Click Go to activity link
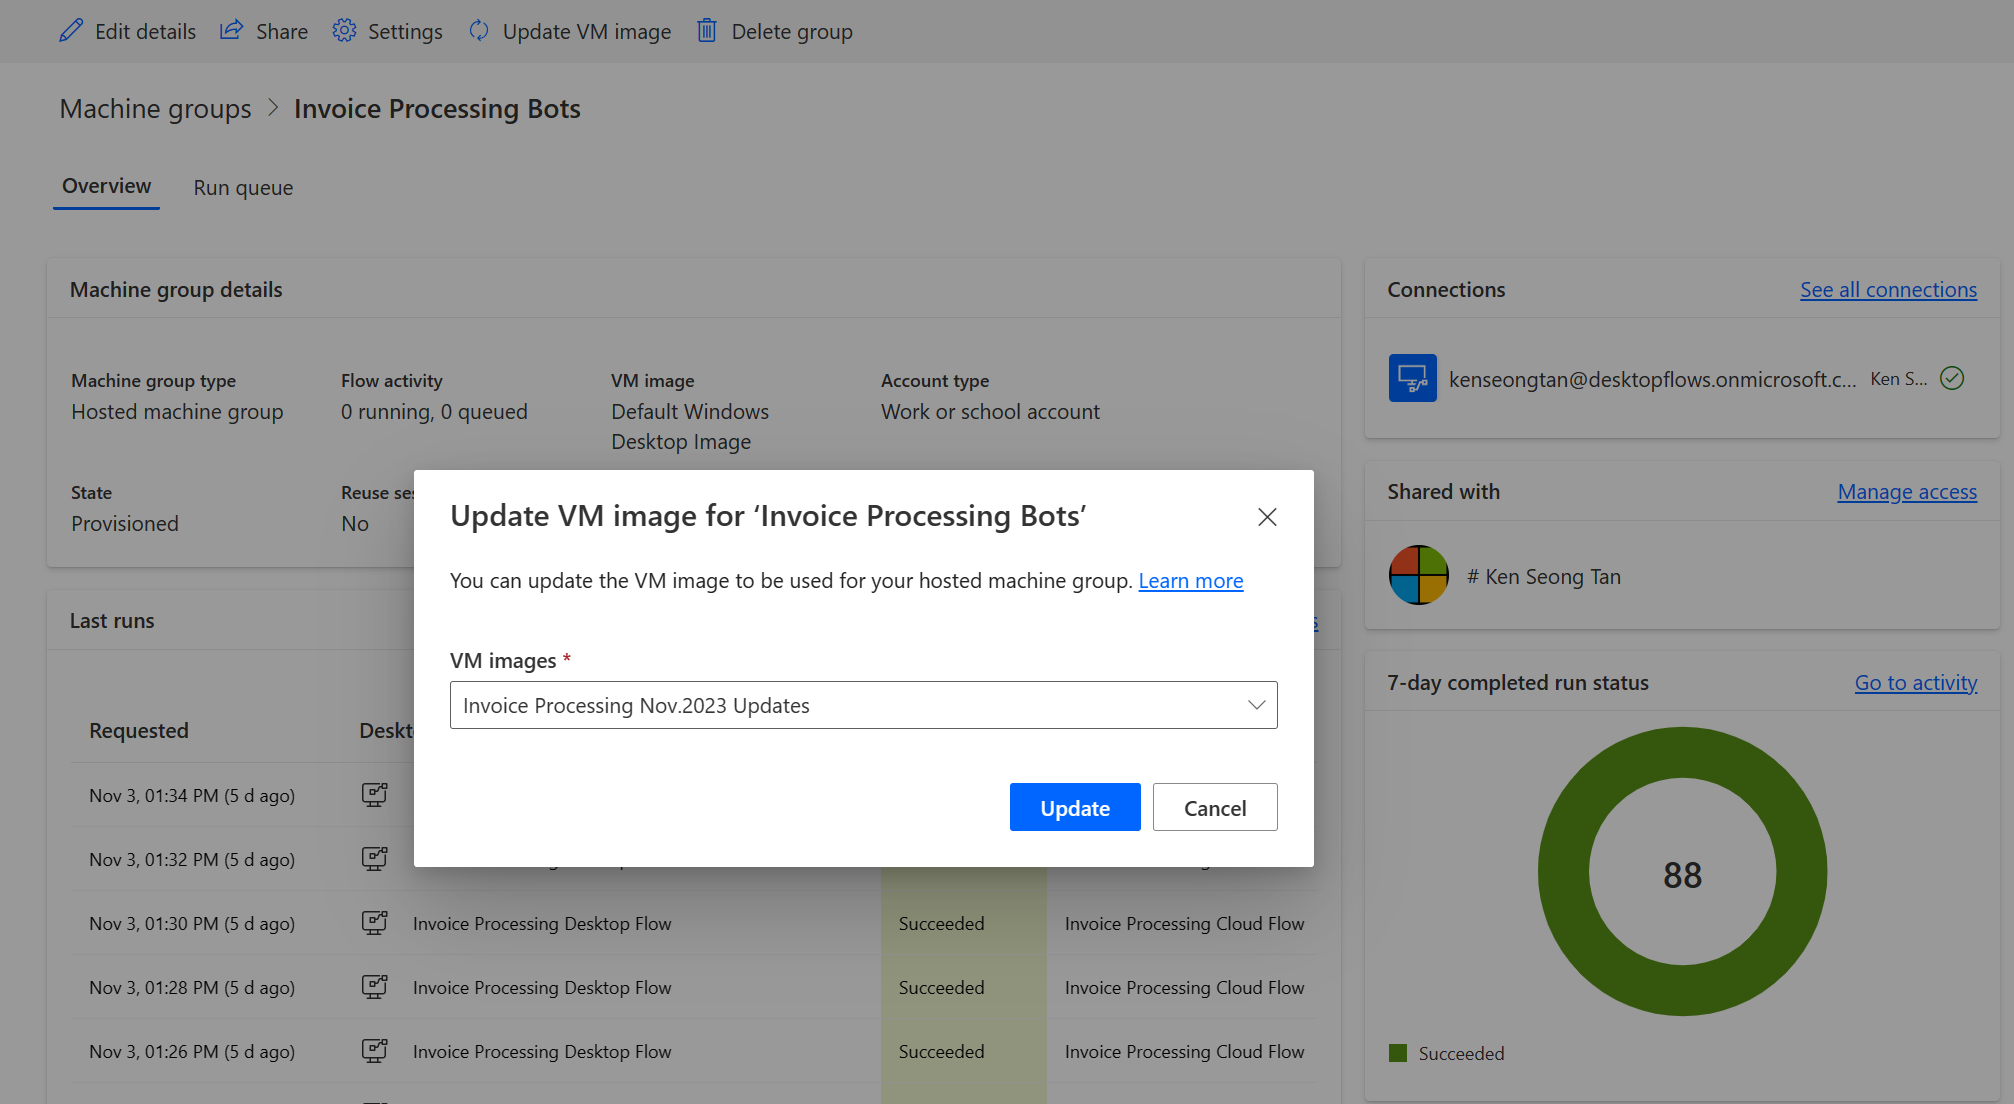This screenshot has height=1104, width=2014. [x=1915, y=681]
